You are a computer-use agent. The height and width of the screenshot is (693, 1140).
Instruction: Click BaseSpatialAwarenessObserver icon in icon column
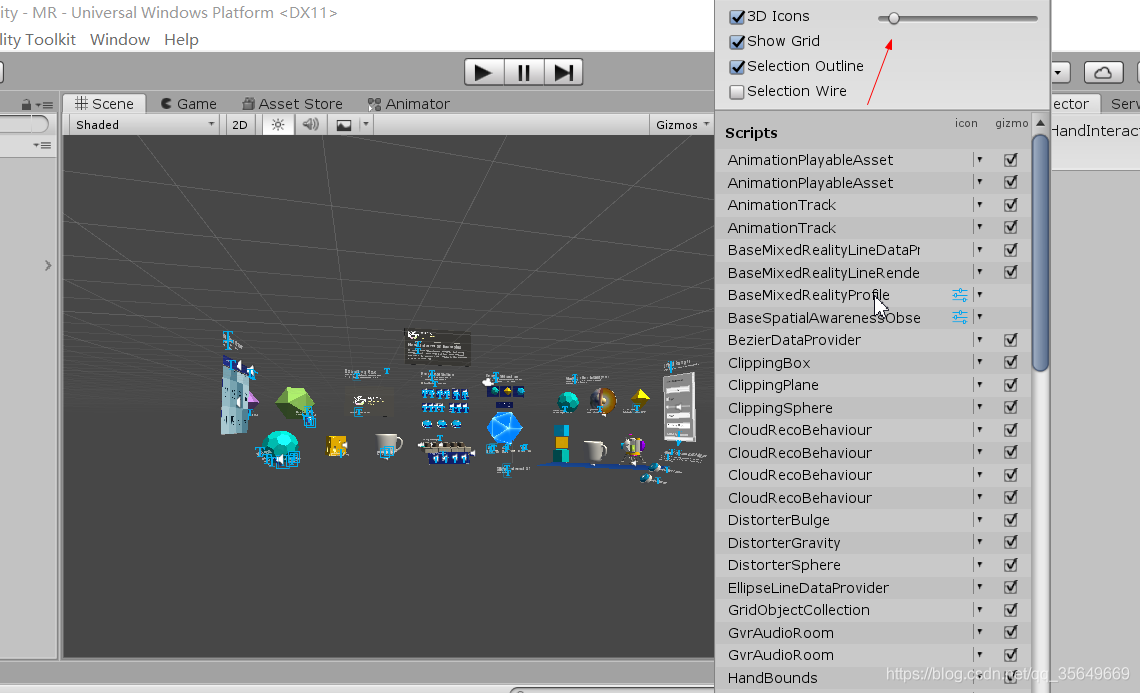pos(960,317)
